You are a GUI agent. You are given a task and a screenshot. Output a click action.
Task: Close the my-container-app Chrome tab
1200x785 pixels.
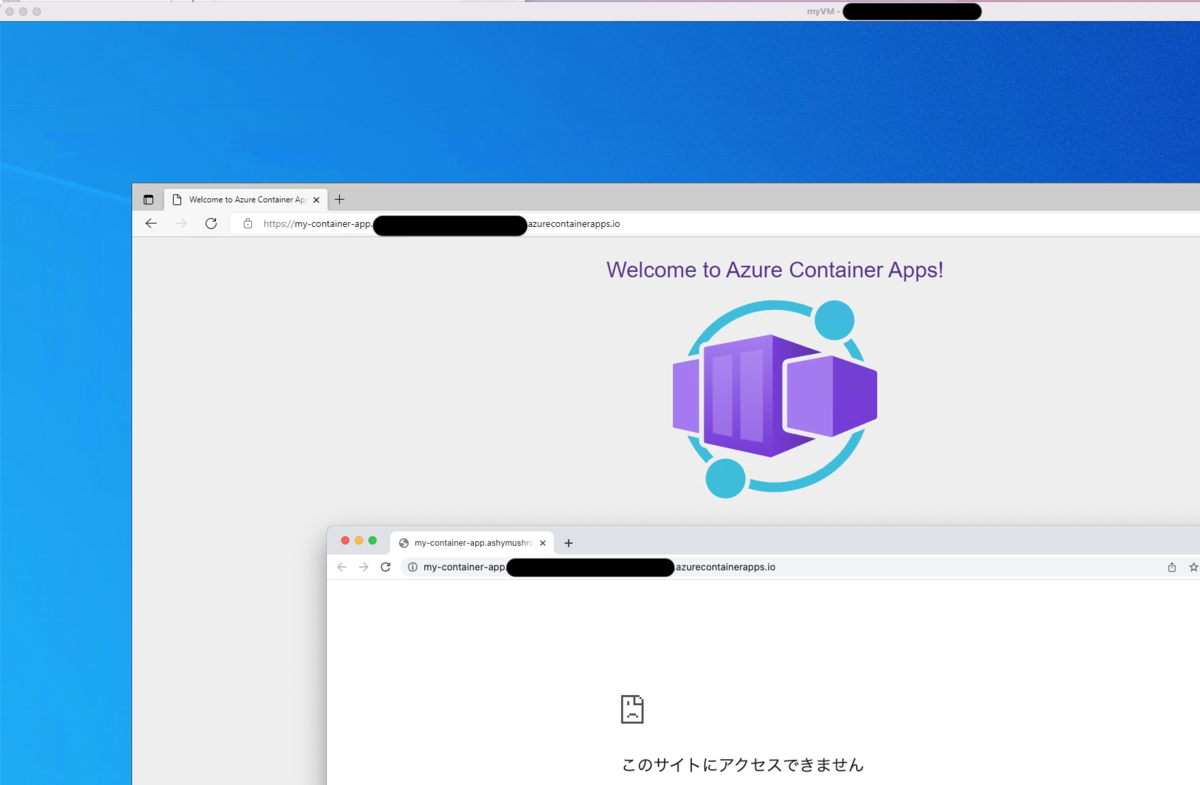pos(543,543)
